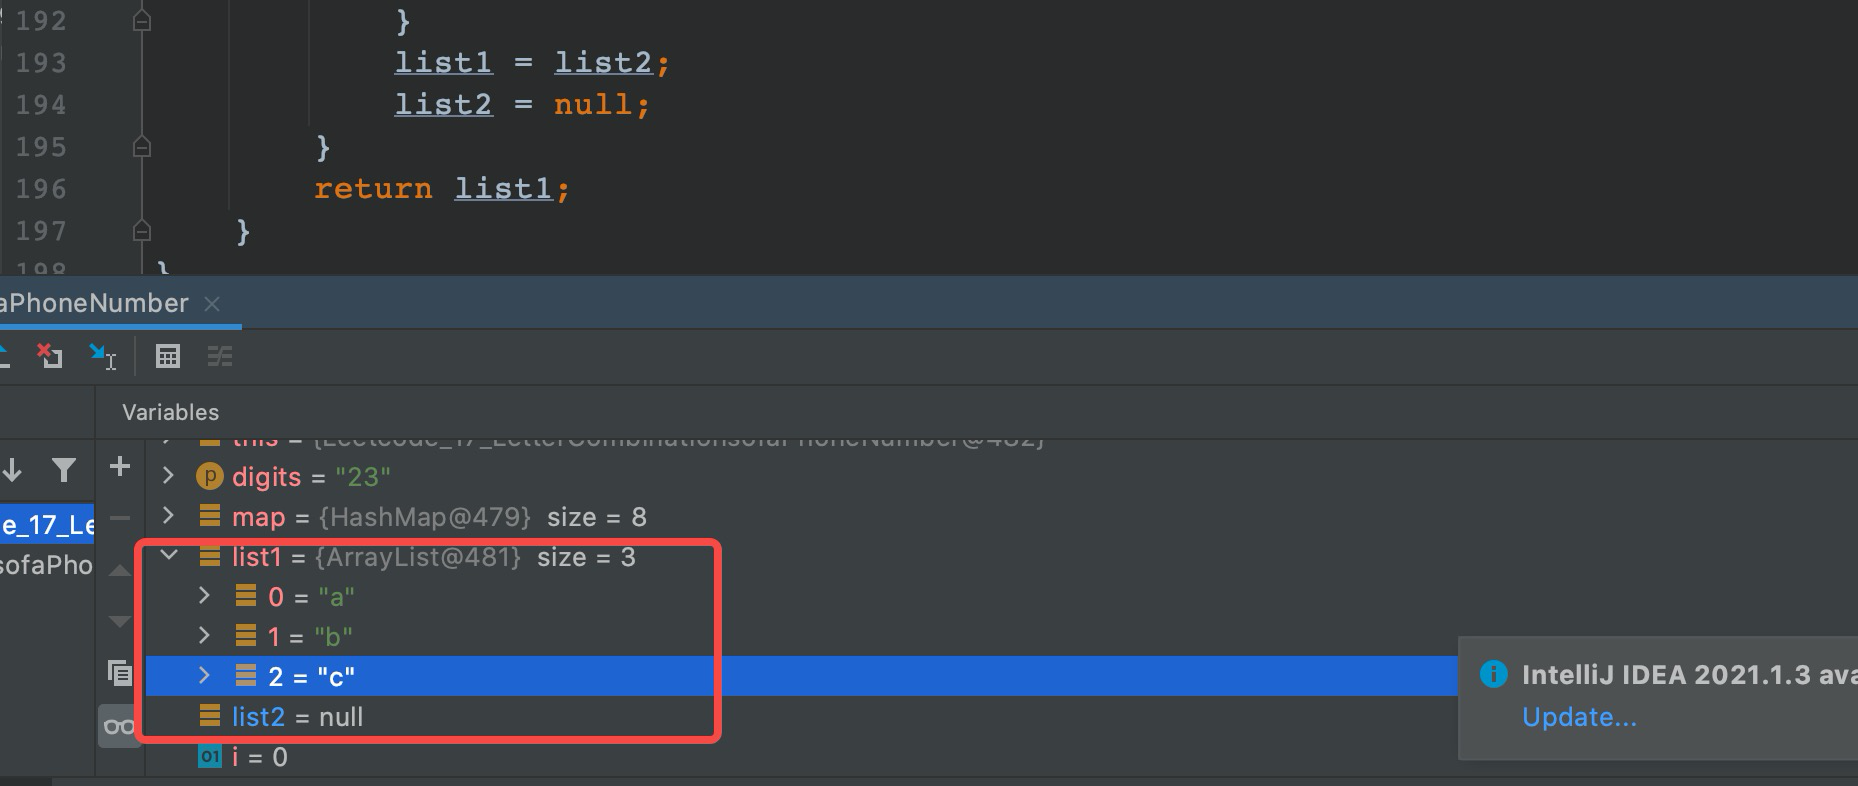Click the glasses watches icon in sidebar
Image resolution: width=1858 pixels, height=786 pixels.
(x=119, y=726)
